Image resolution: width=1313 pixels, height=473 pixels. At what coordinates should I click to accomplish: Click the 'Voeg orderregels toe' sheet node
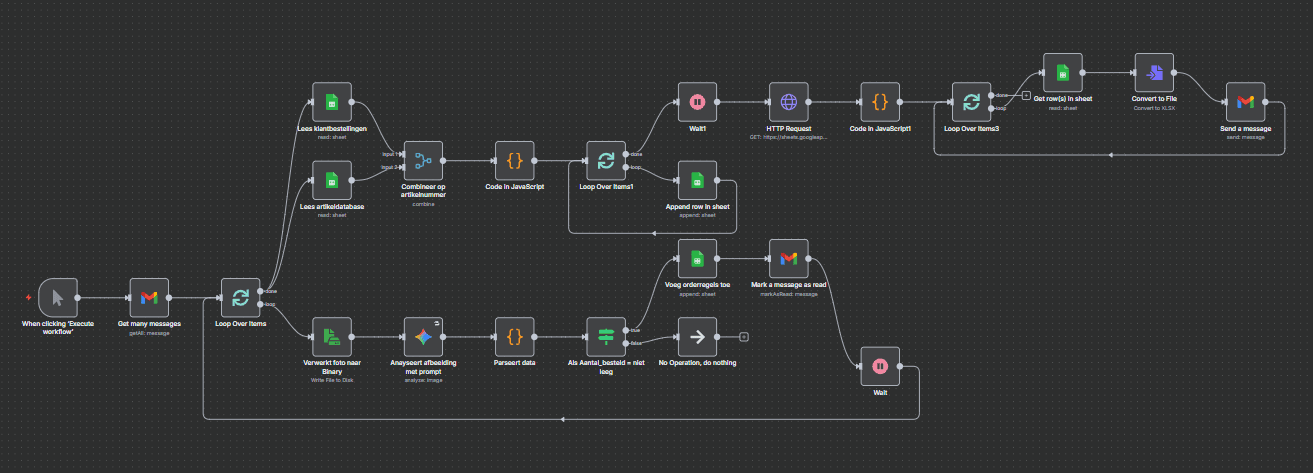pos(697,259)
